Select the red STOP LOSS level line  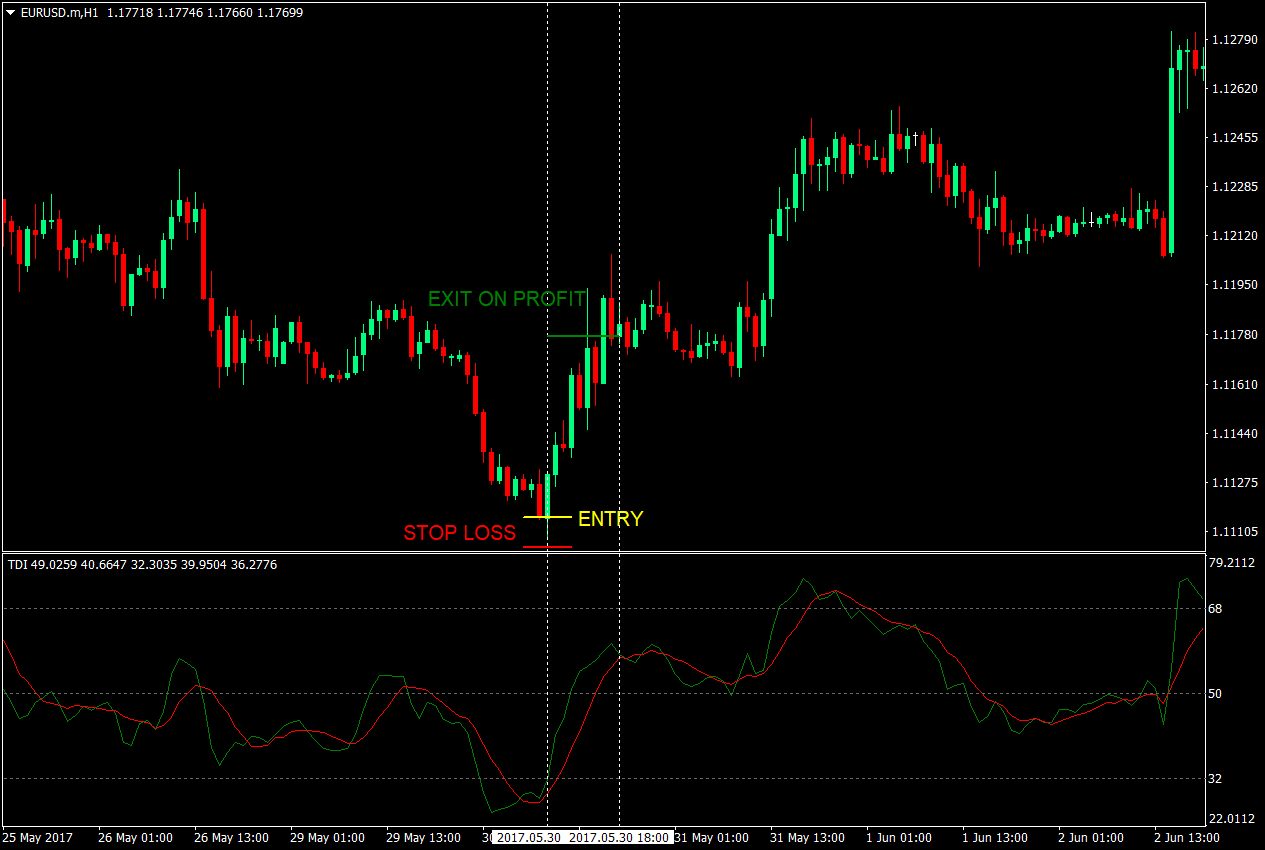(x=548, y=546)
